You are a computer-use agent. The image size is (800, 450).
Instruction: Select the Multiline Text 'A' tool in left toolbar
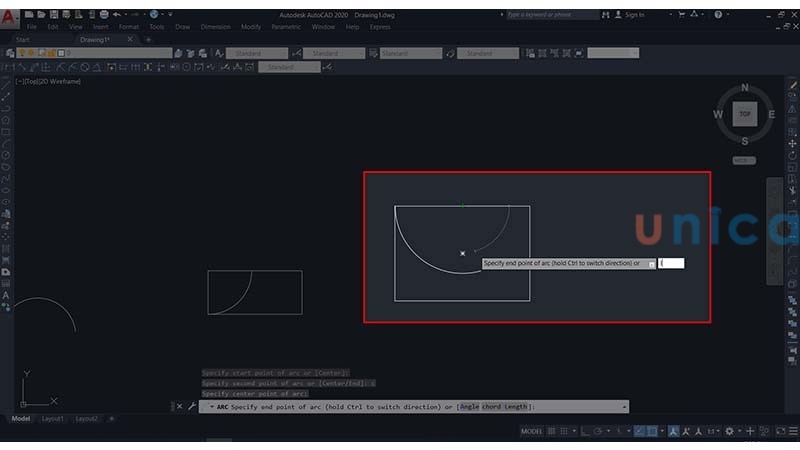(6, 295)
